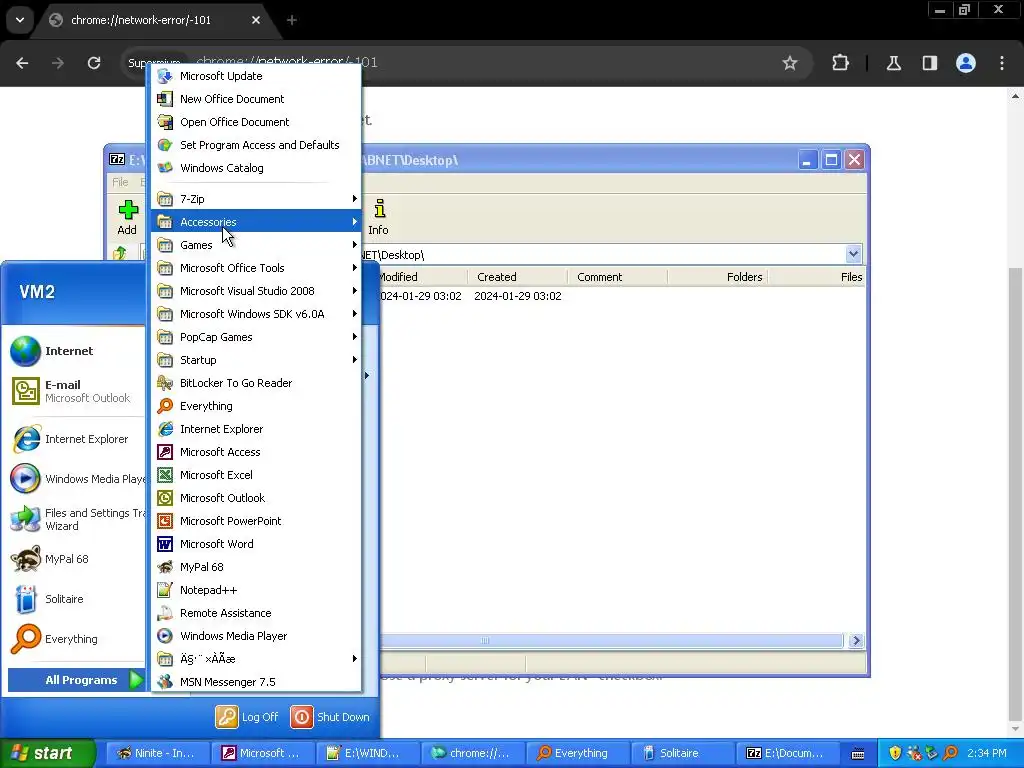Image resolution: width=1024 pixels, height=768 pixels.
Task: Switch to 7-Zip E:\Docum taskbar button
Action: (788, 753)
